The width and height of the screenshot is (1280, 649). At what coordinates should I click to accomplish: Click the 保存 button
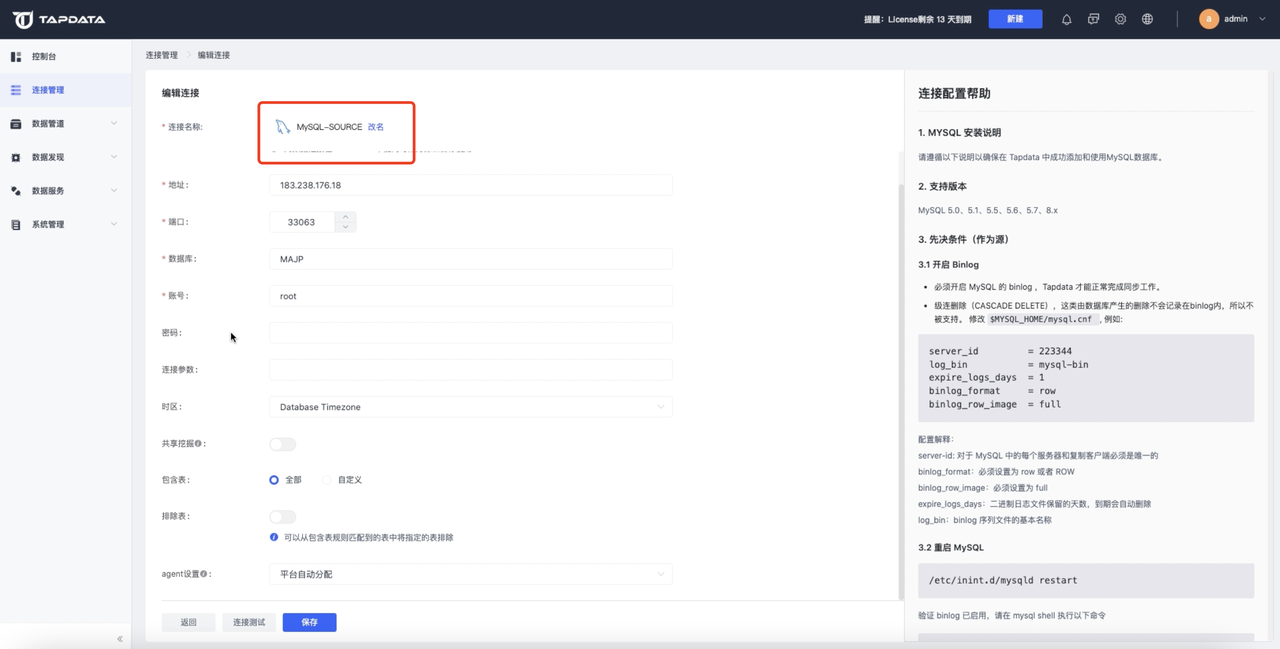point(310,622)
